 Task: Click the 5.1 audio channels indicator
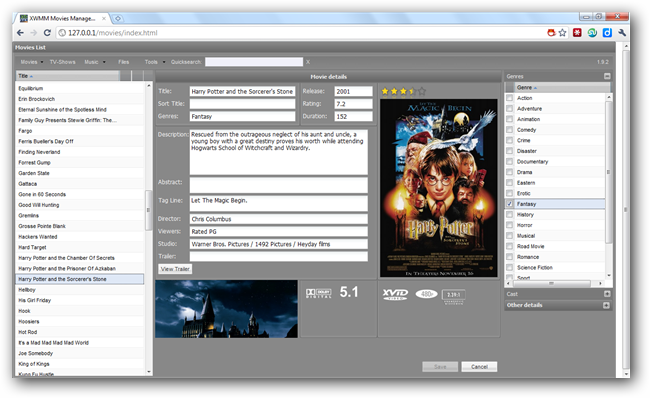[x=349, y=292]
